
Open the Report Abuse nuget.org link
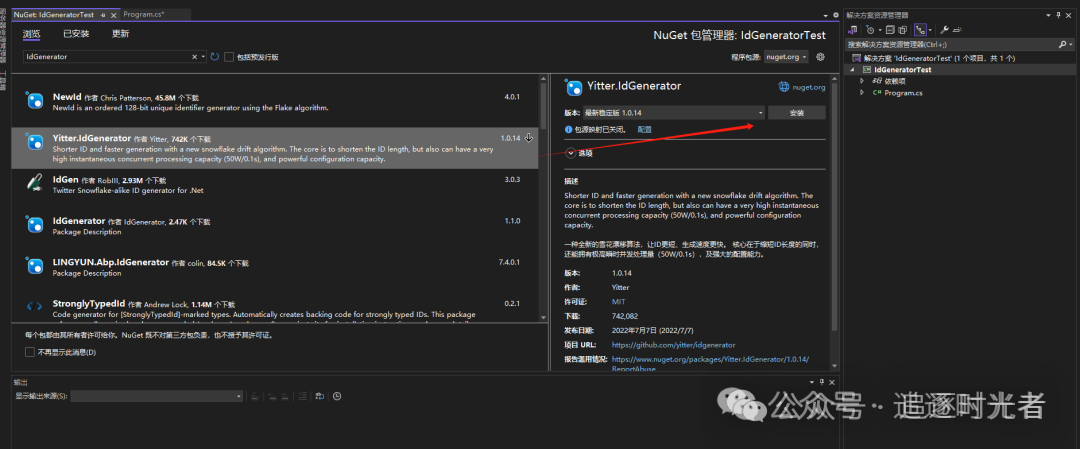click(709, 364)
